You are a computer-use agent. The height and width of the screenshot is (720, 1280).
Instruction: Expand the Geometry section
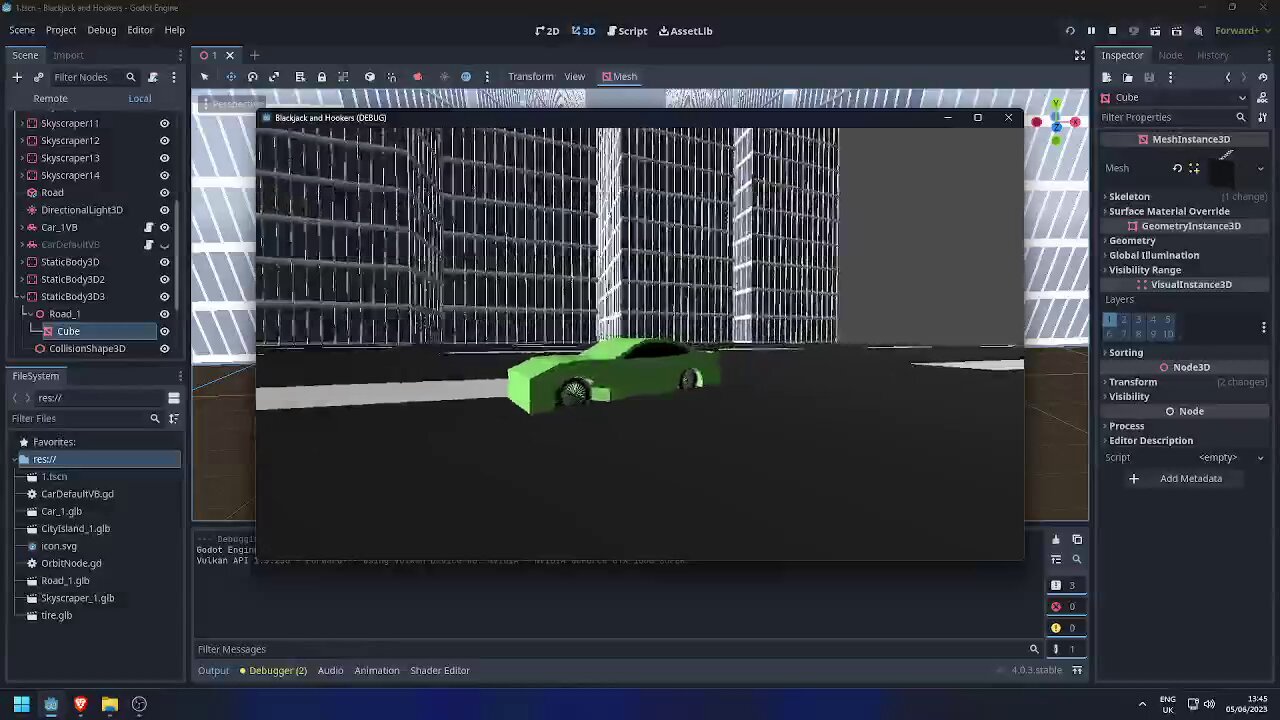[x=1132, y=241]
